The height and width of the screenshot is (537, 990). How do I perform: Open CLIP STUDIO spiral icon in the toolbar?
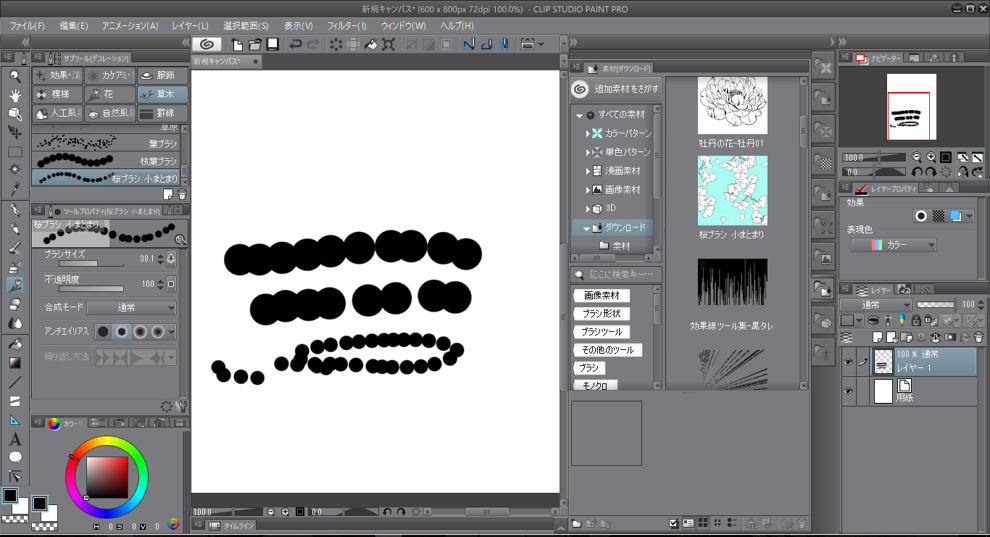point(206,44)
